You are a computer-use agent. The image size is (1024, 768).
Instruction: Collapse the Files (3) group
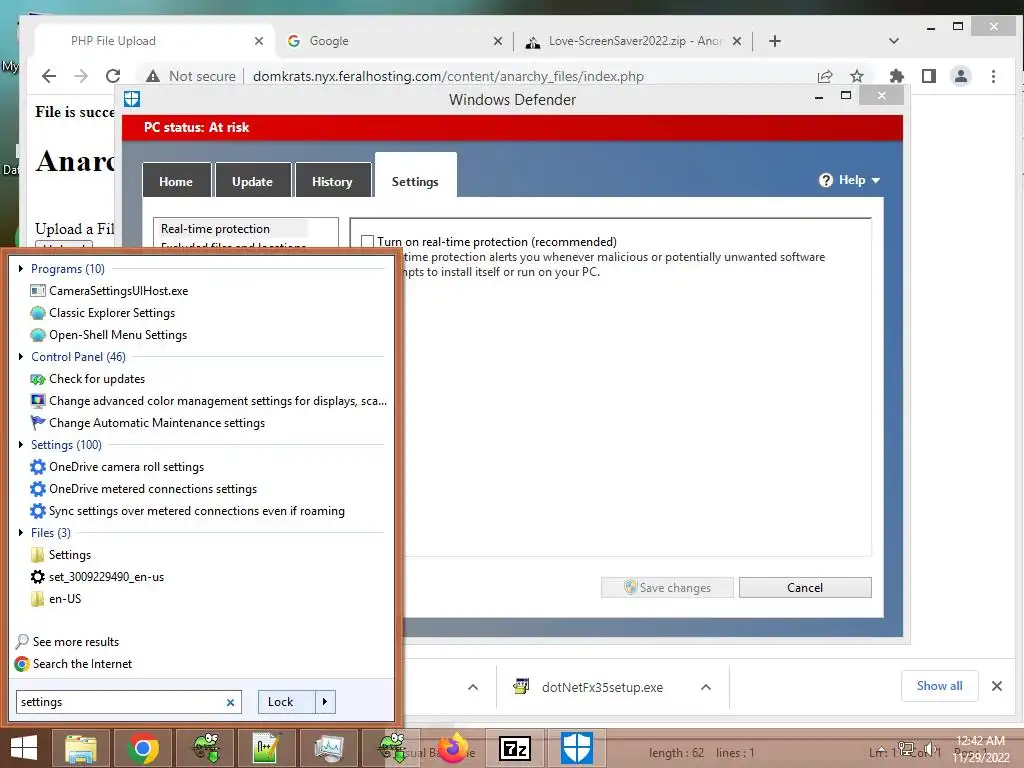tap(21, 533)
